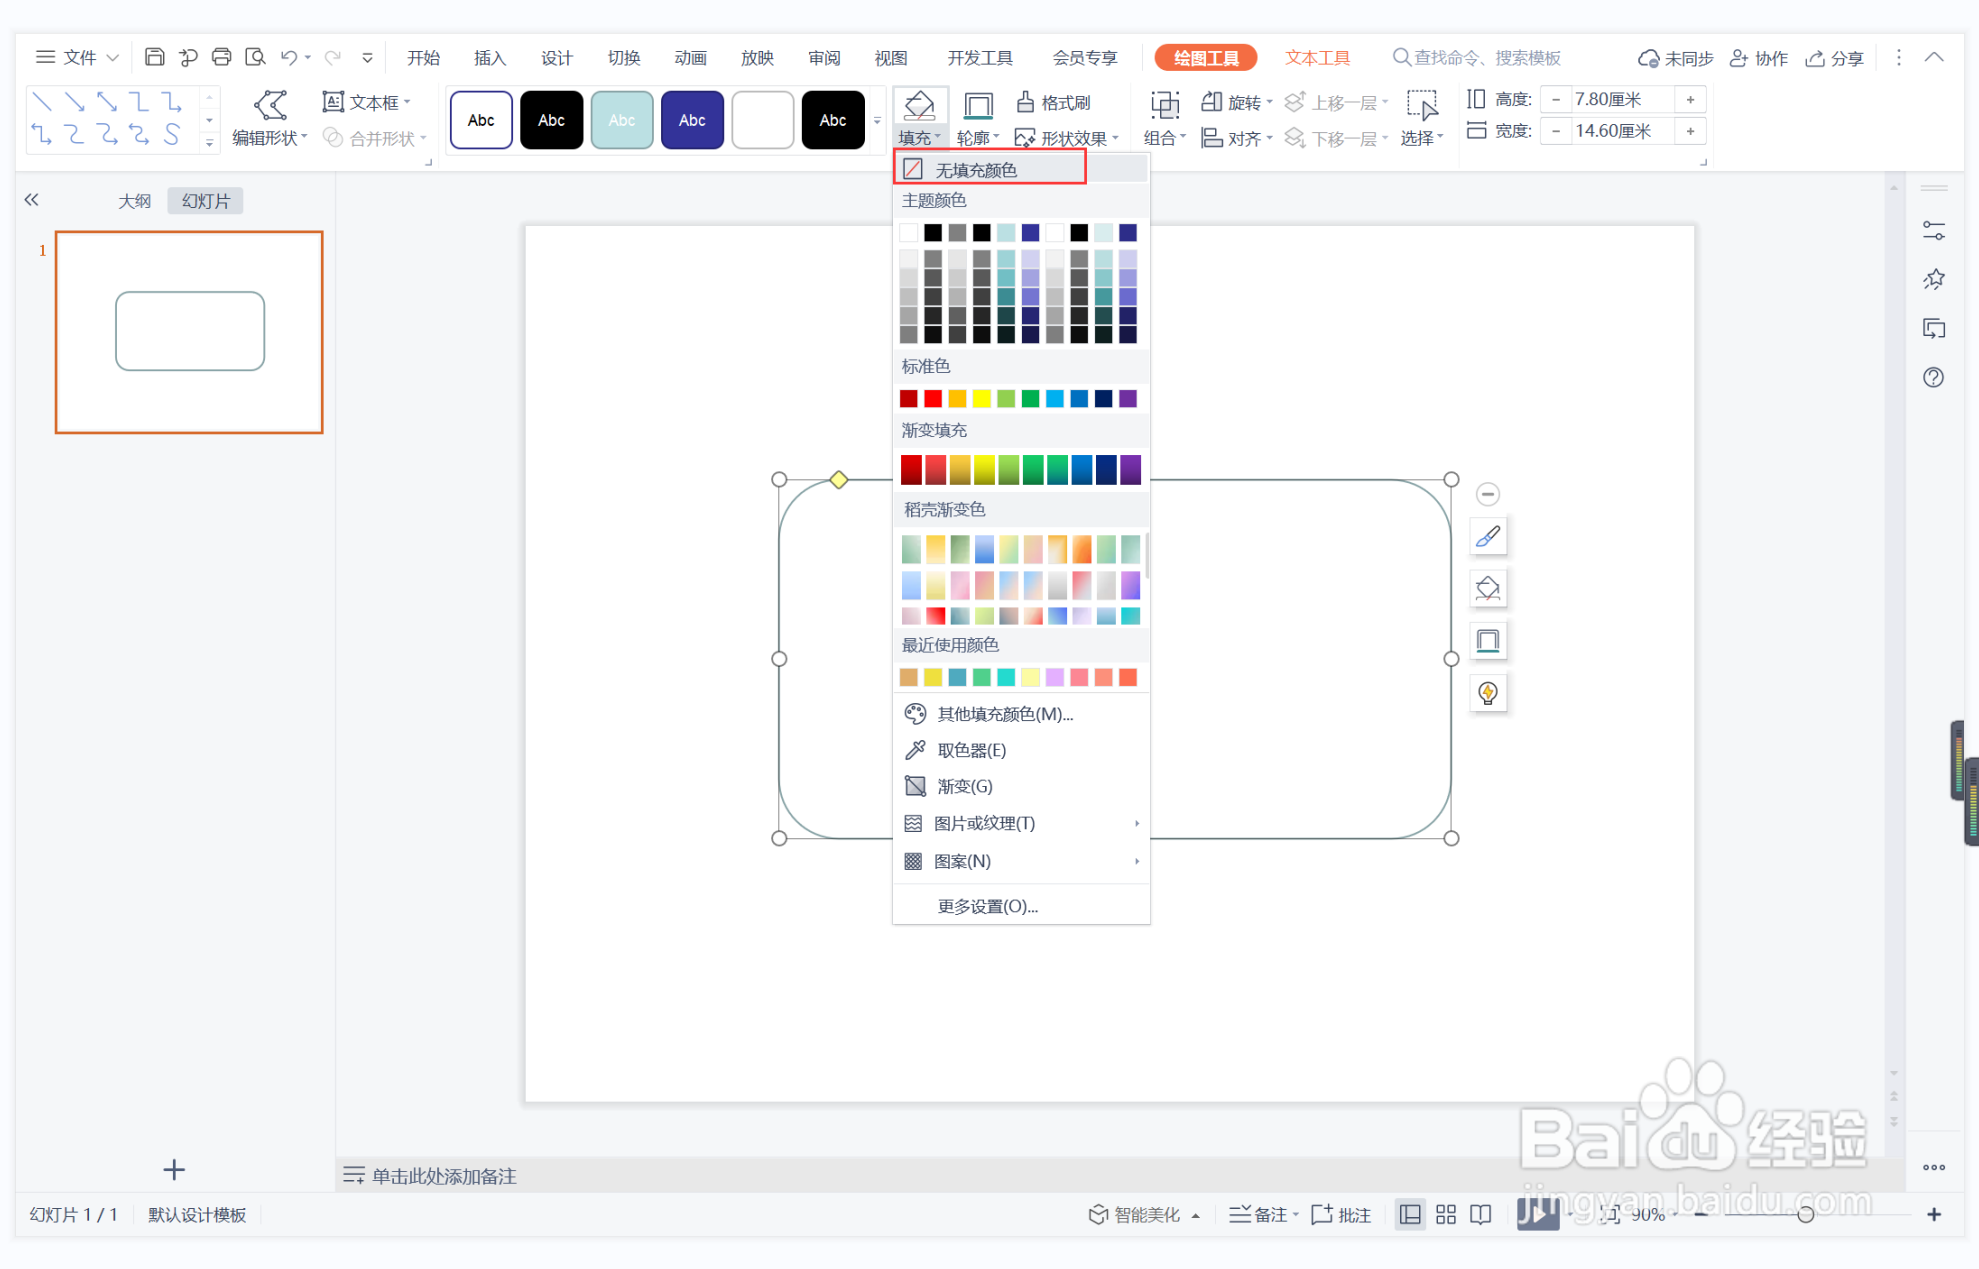This screenshot has height=1269, width=1979.
Task: Select slide 1 thumbnail in the panel
Action: 189,332
